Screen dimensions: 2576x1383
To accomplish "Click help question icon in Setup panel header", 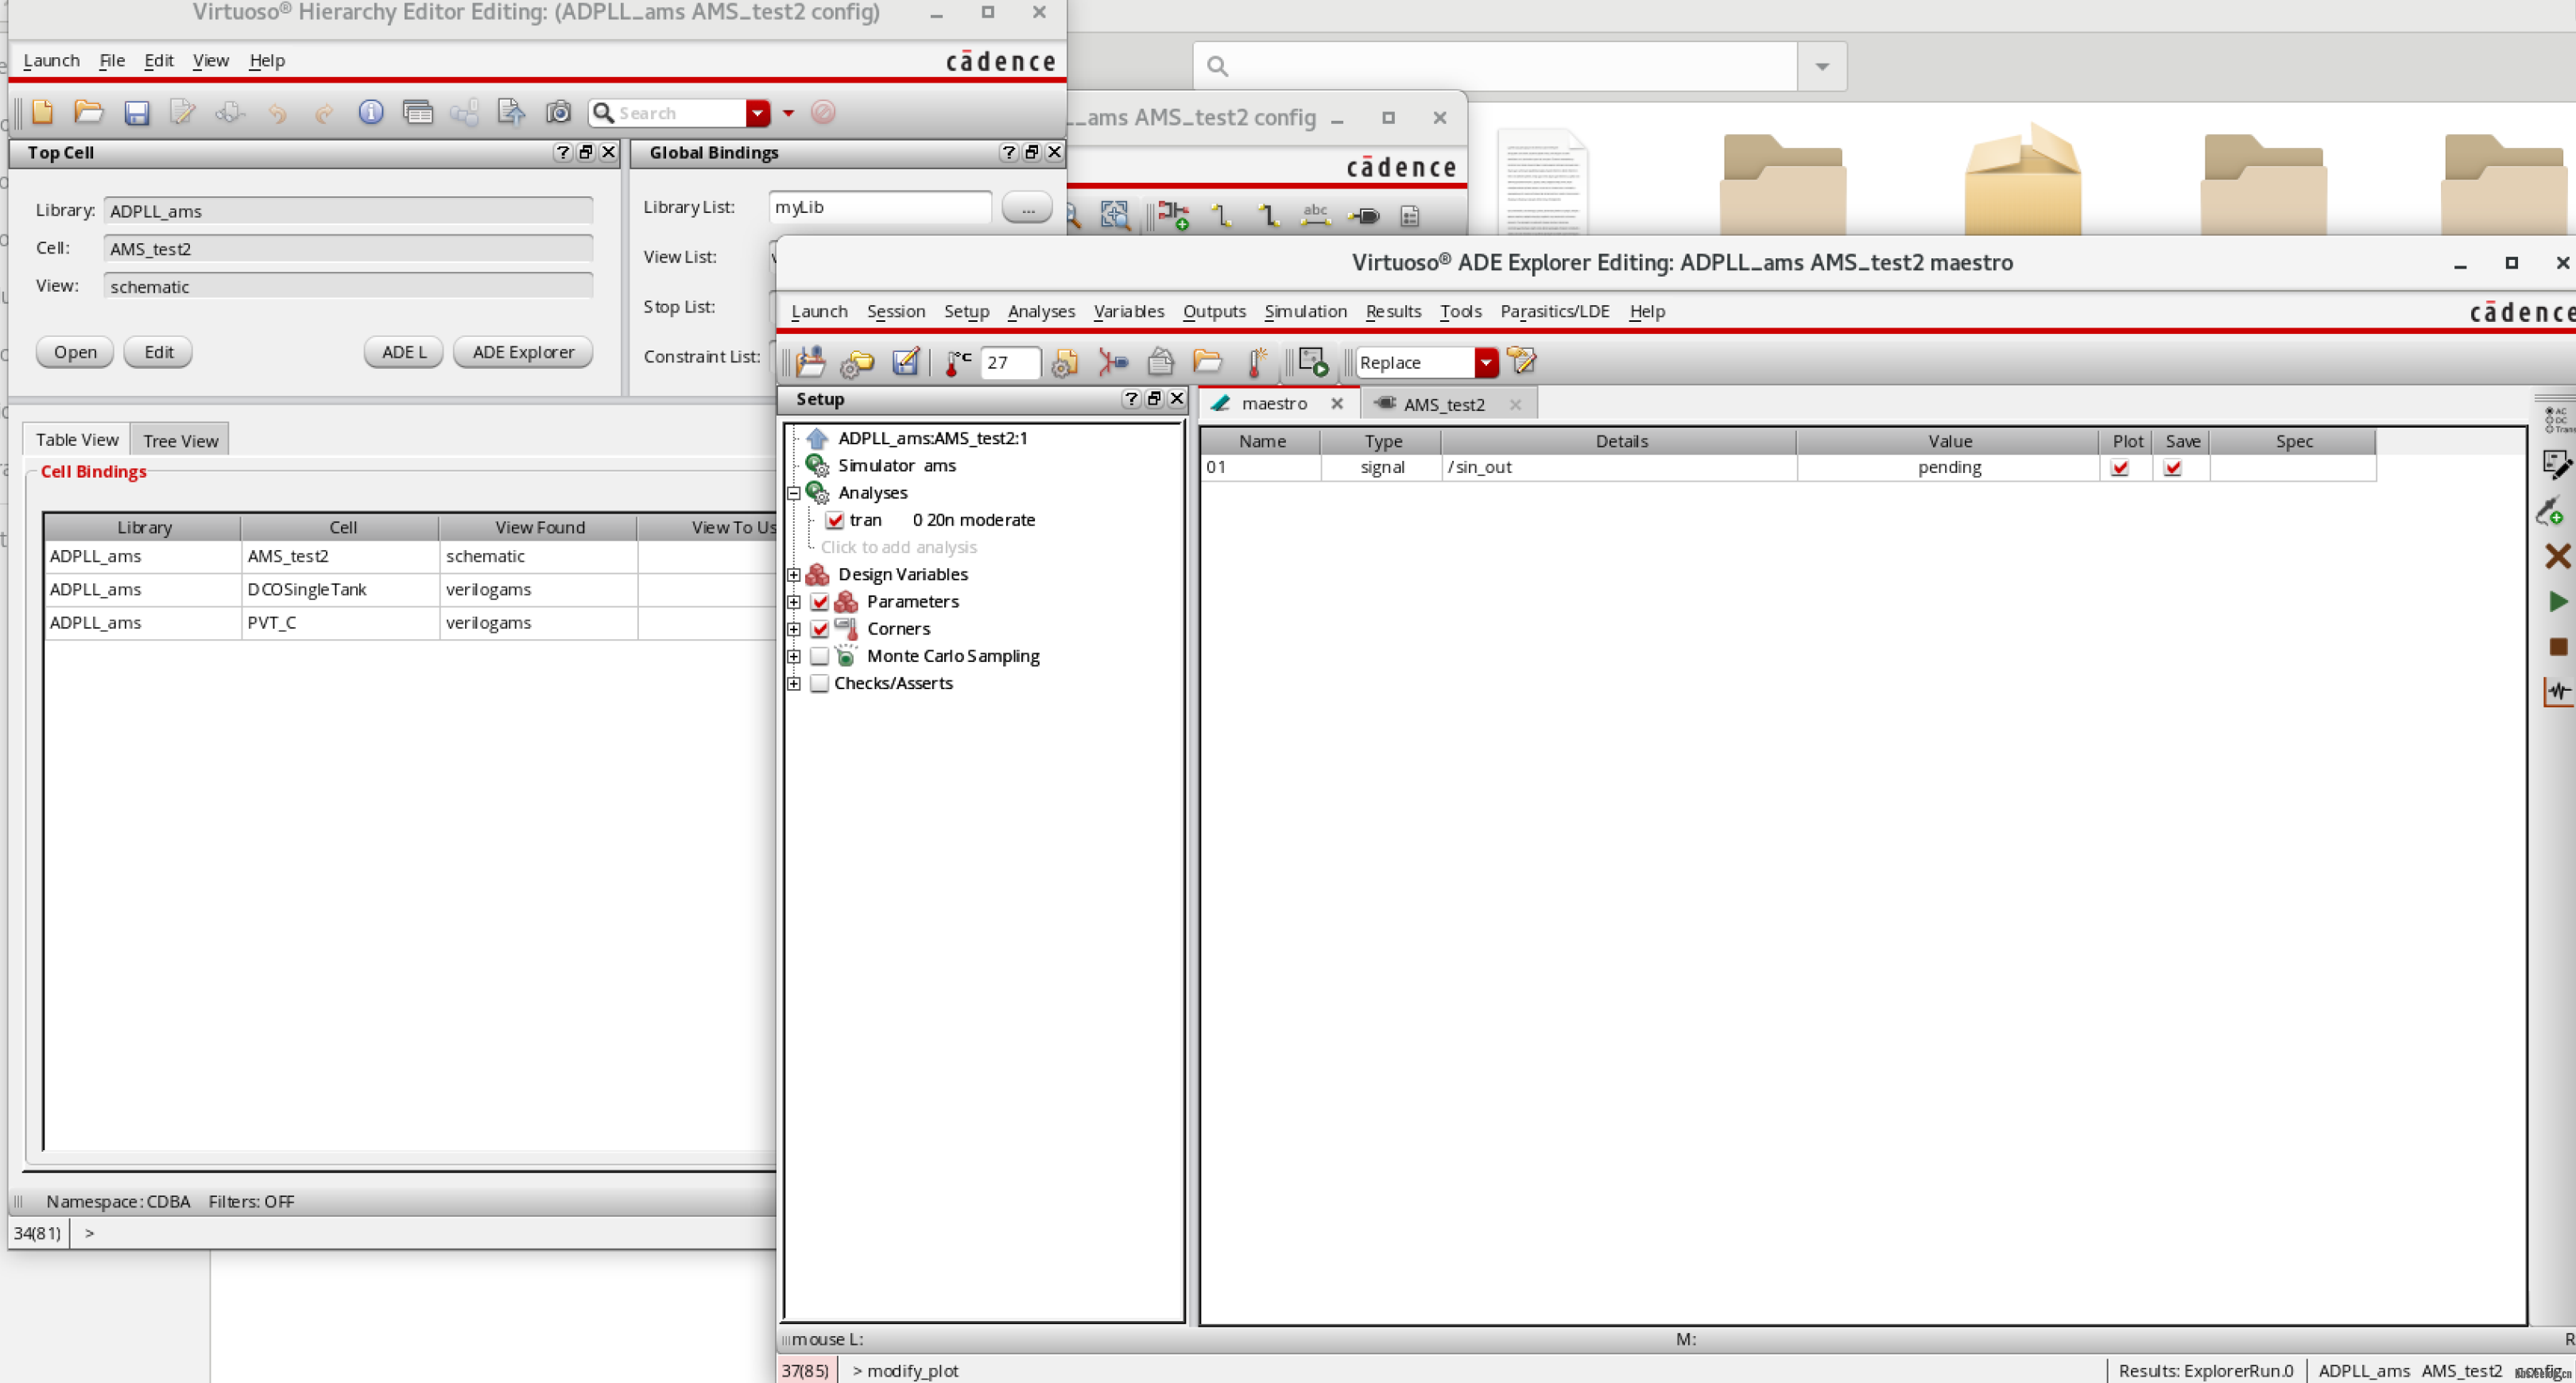I will click(x=1131, y=399).
